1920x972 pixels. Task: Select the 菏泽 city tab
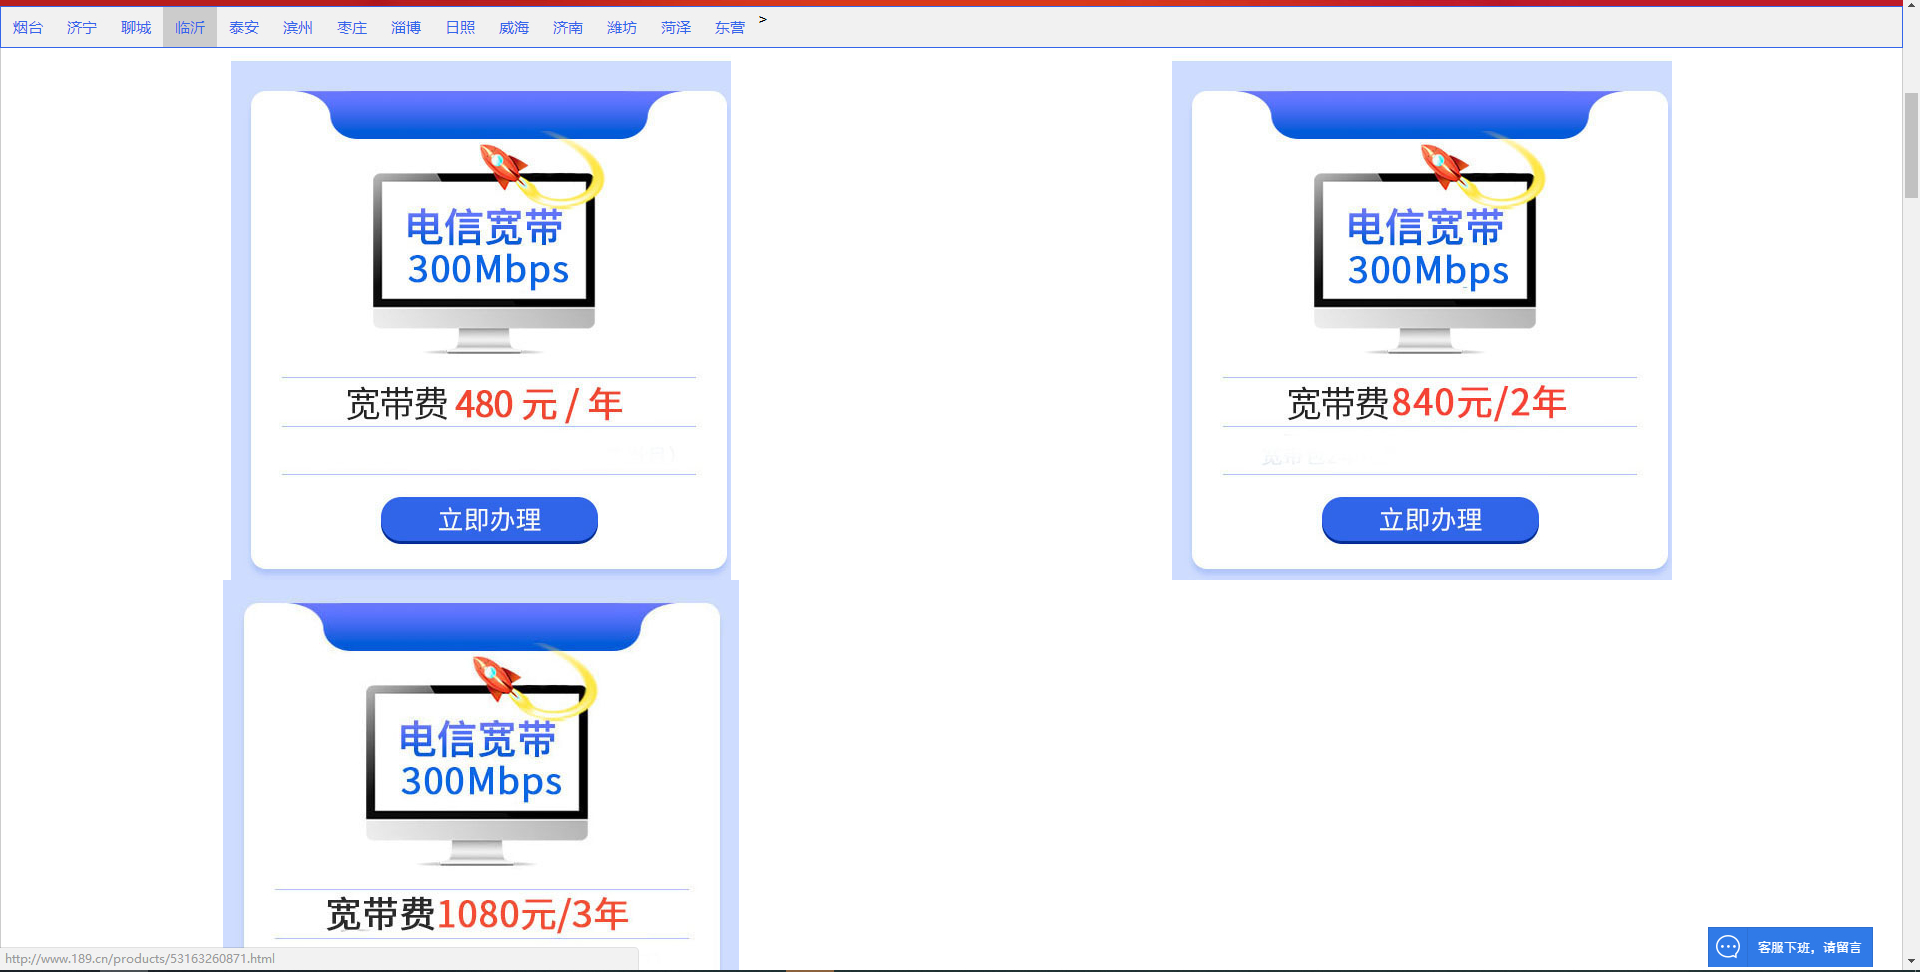click(676, 28)
